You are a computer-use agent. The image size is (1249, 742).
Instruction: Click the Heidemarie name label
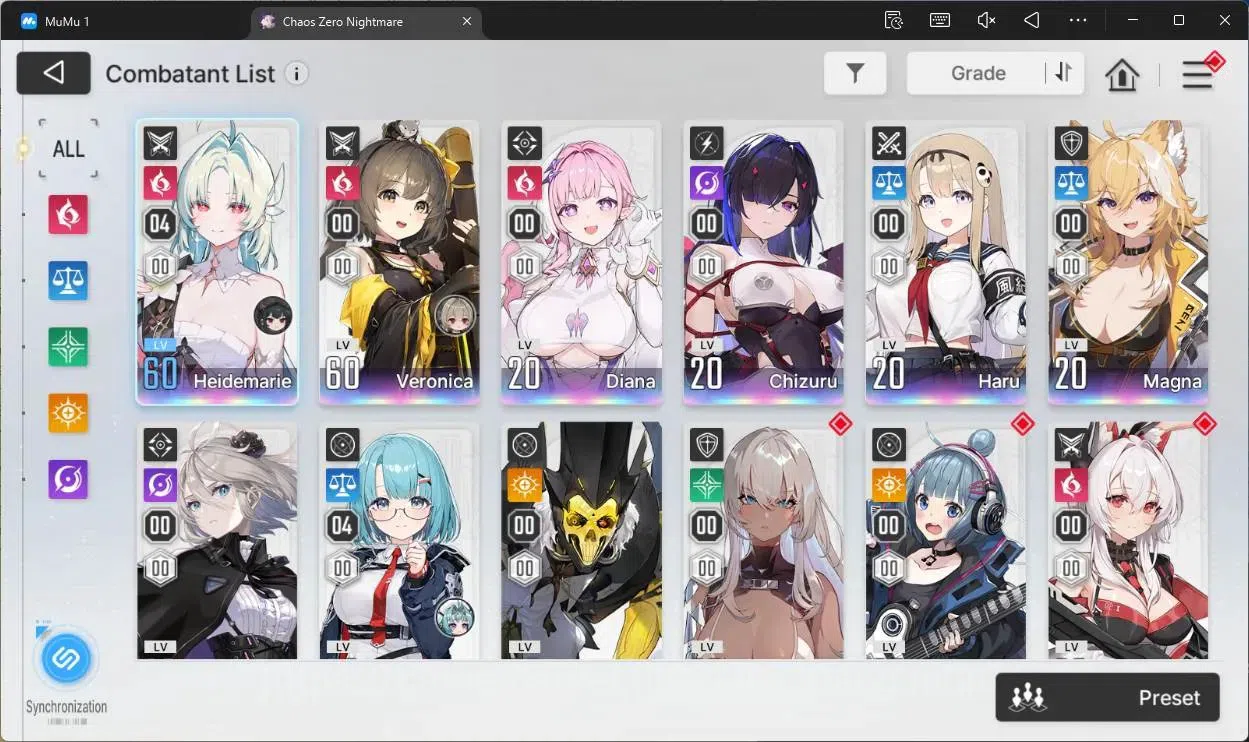[242, 381]
